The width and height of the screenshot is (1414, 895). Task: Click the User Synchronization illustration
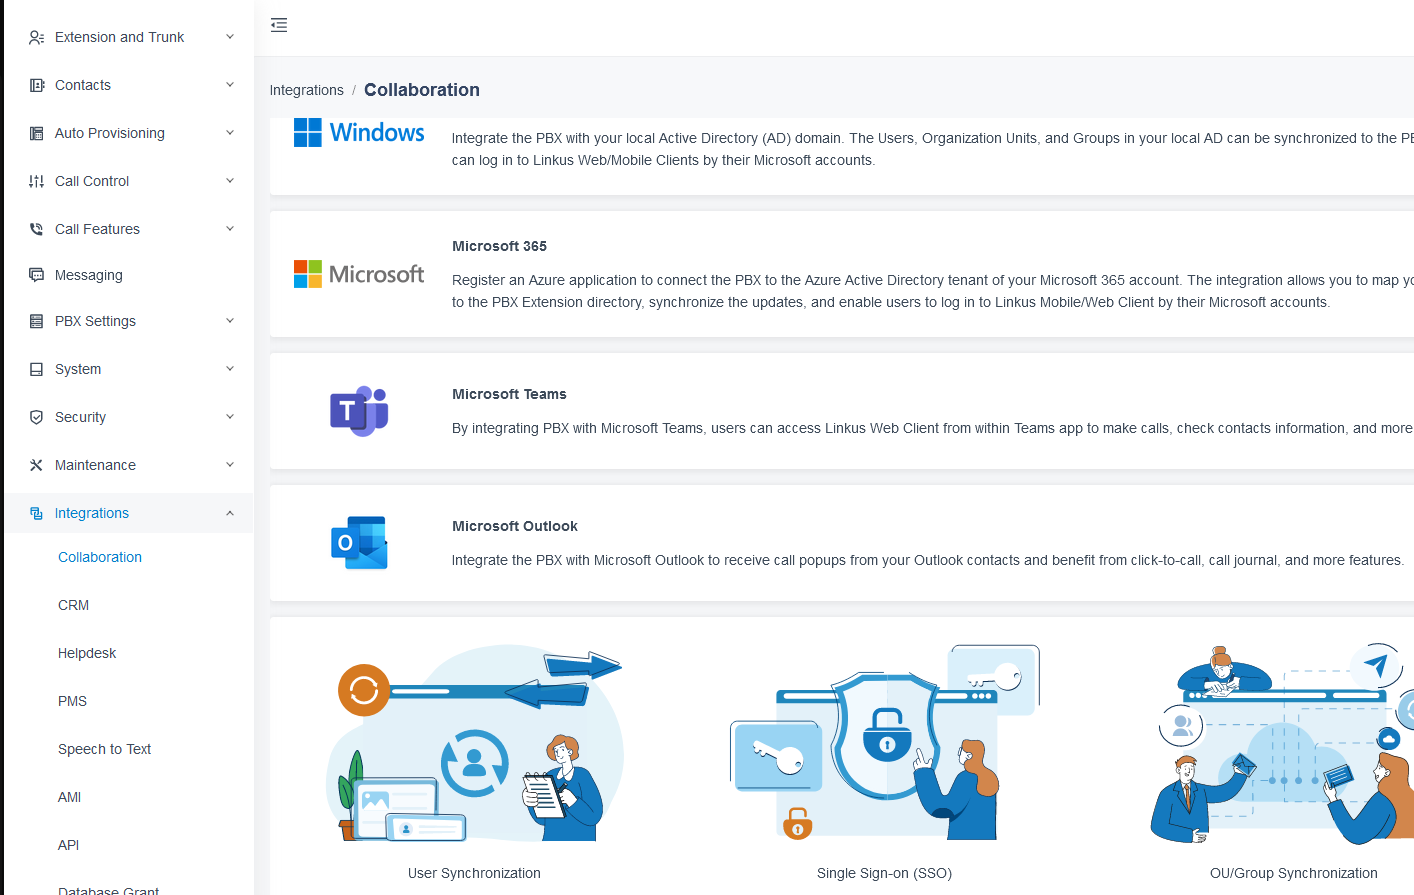474,743
